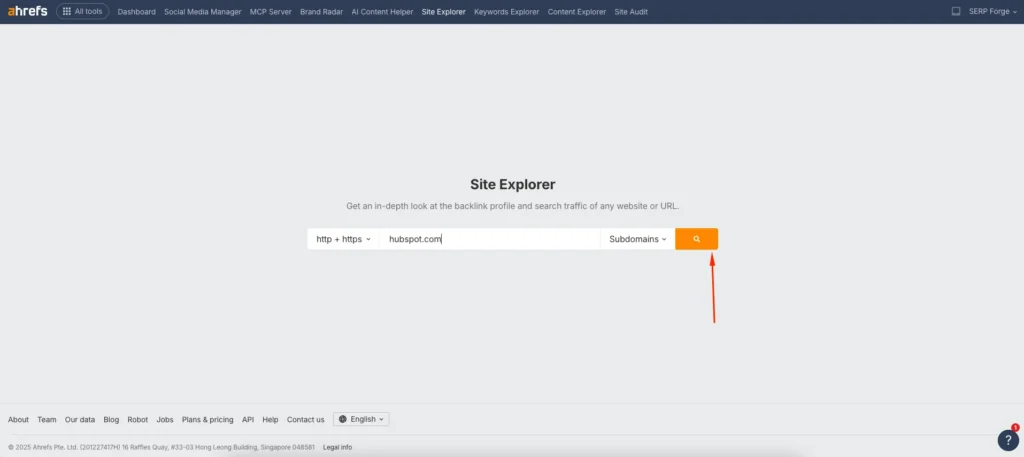The image size is (1024, 457).
Task: Open Site Audit
Action: click(631, 12)
